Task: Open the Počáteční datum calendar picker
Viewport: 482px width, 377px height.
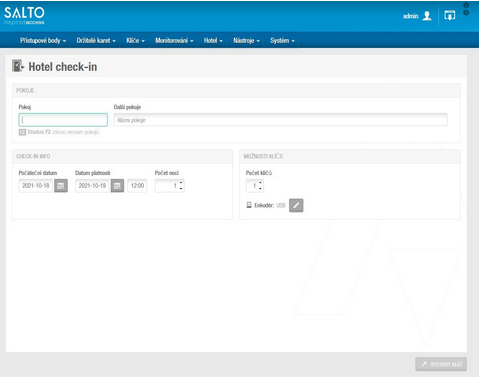Action: [61, 186]
